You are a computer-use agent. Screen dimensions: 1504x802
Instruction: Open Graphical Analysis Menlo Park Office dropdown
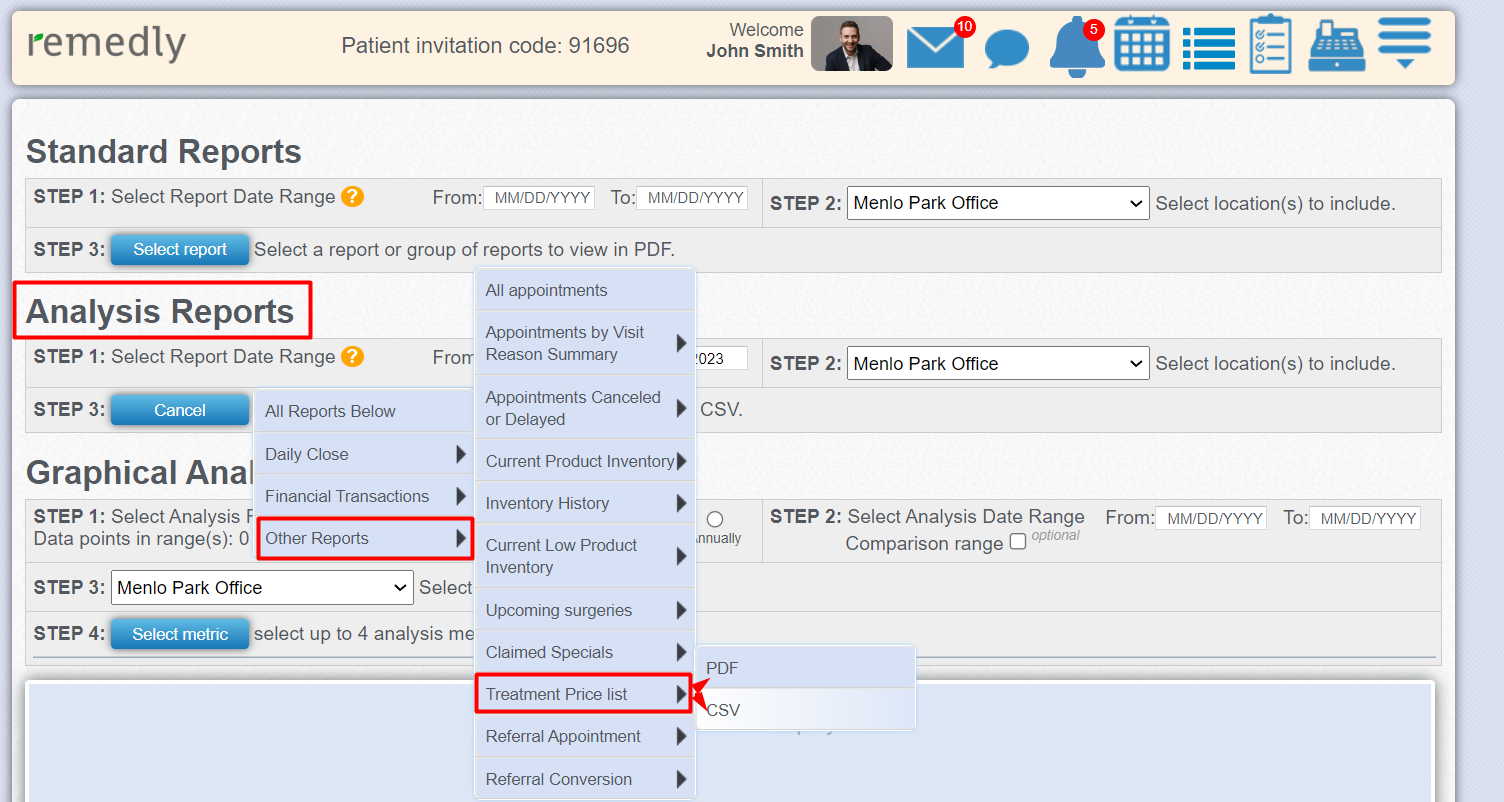[x=261, y=588]
